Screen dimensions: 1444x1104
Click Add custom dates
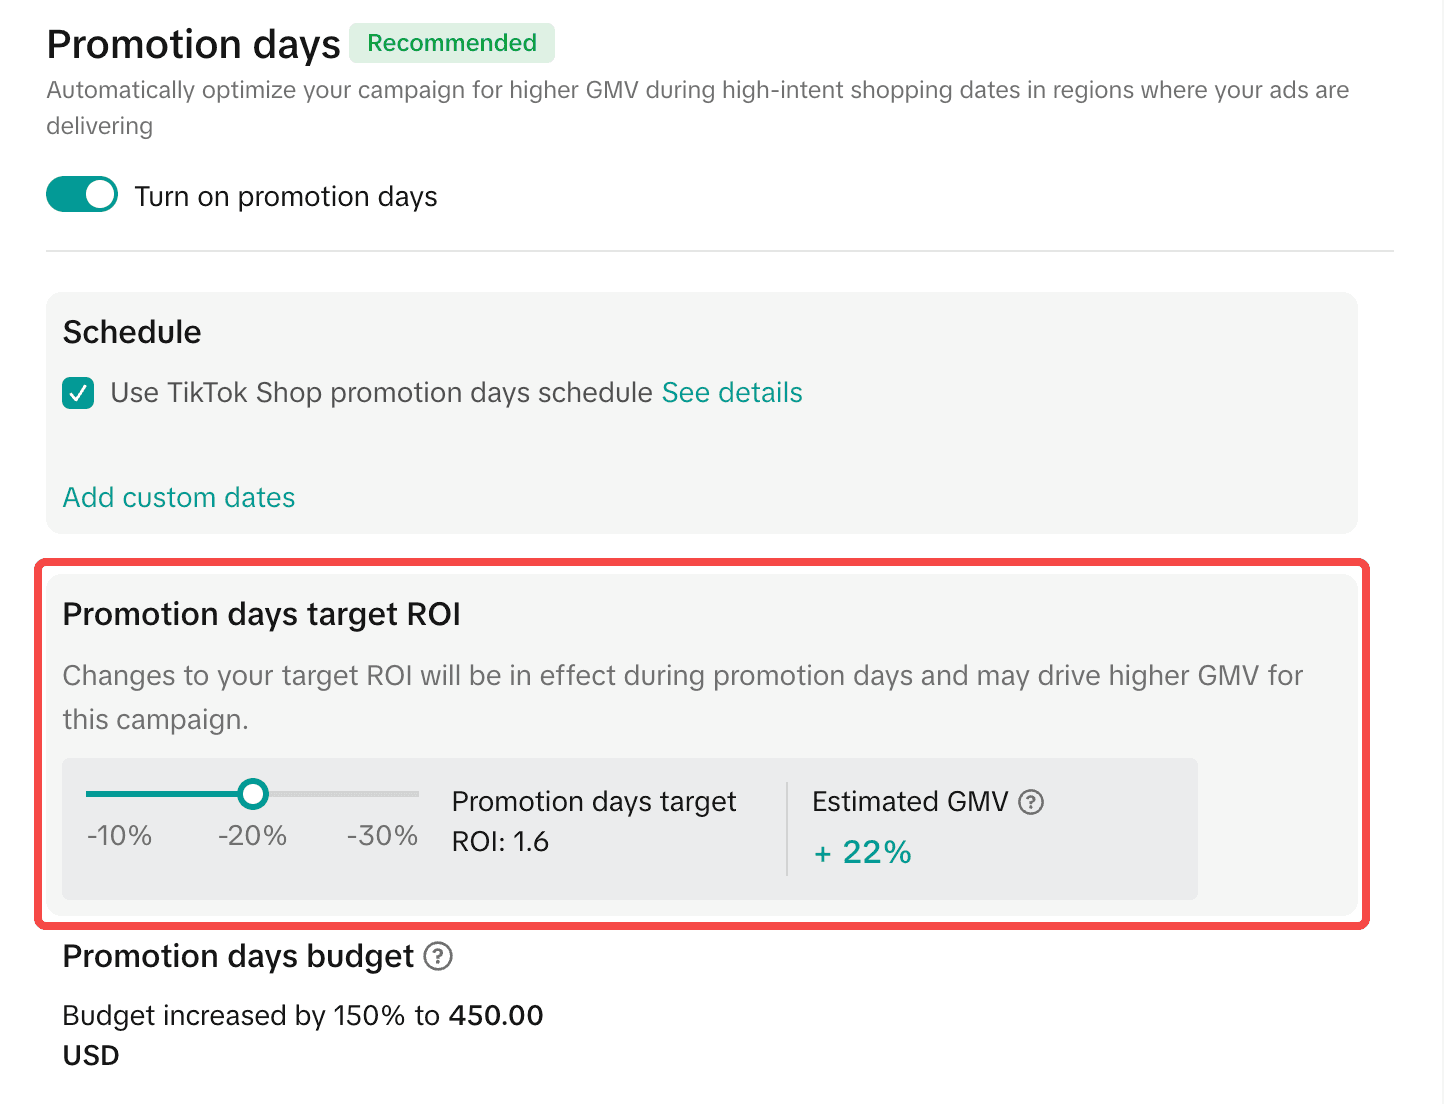(178, 497)
